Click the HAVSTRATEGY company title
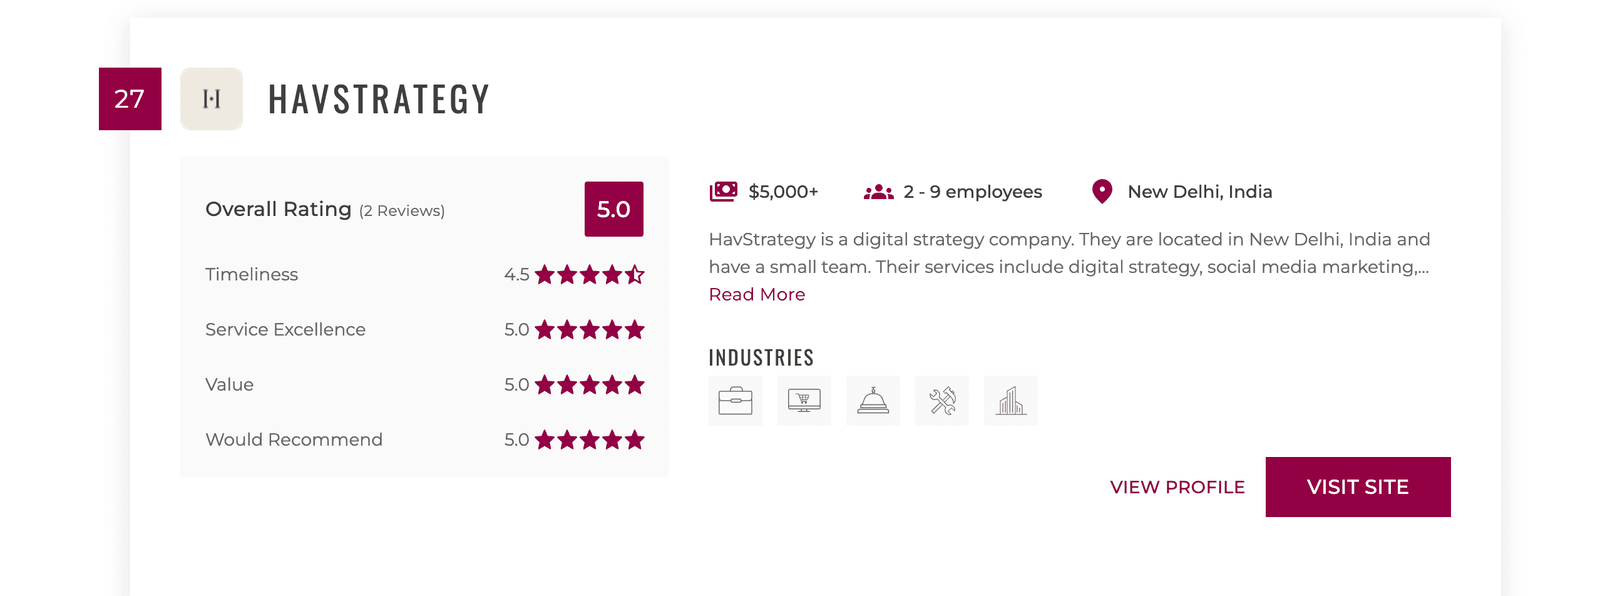 point(379,99)
